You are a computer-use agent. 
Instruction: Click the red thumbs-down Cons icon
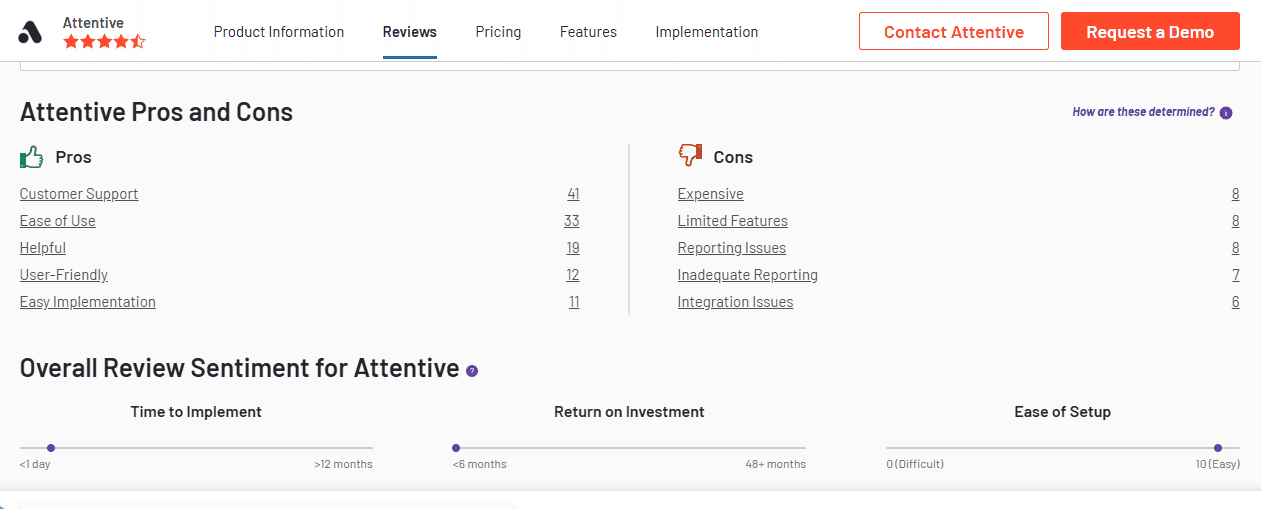pyautogui.click(x=690, y=155)
